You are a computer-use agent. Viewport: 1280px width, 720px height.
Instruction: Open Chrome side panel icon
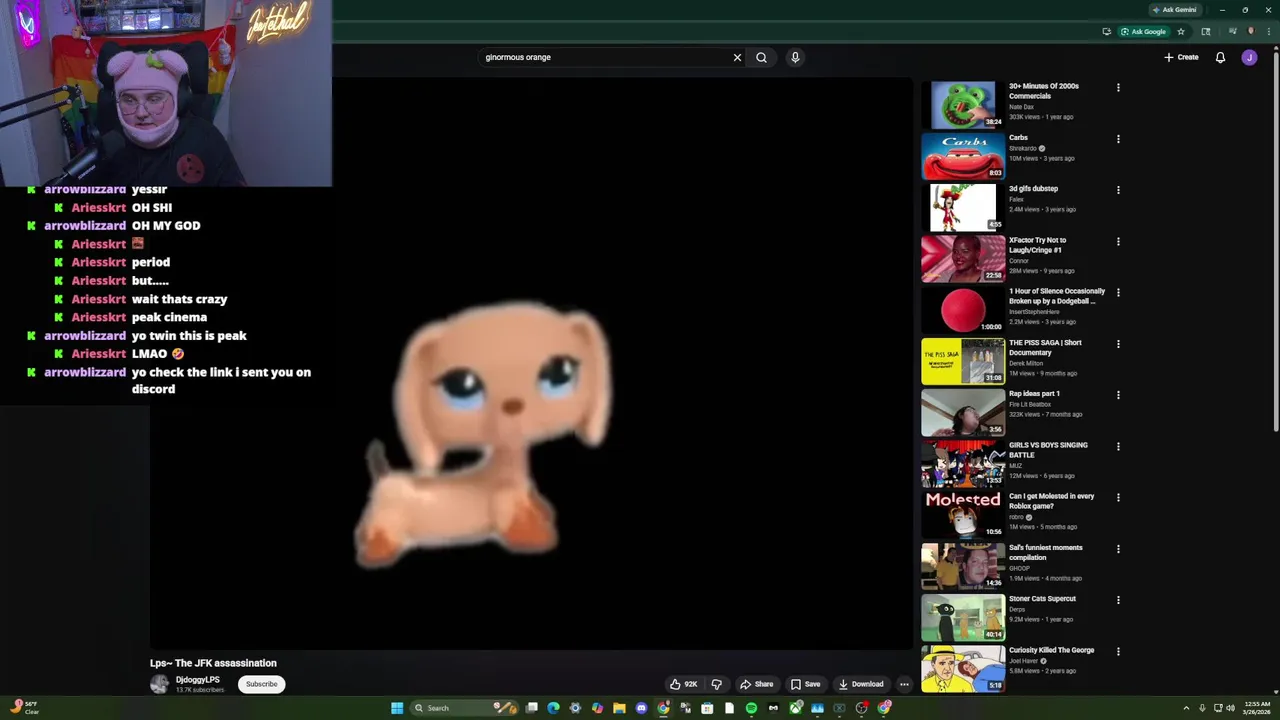point(1206,31)
